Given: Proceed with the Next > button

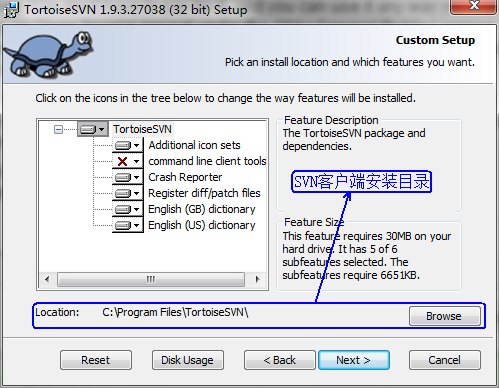Looking at the screenshot, I should point(354,360).
